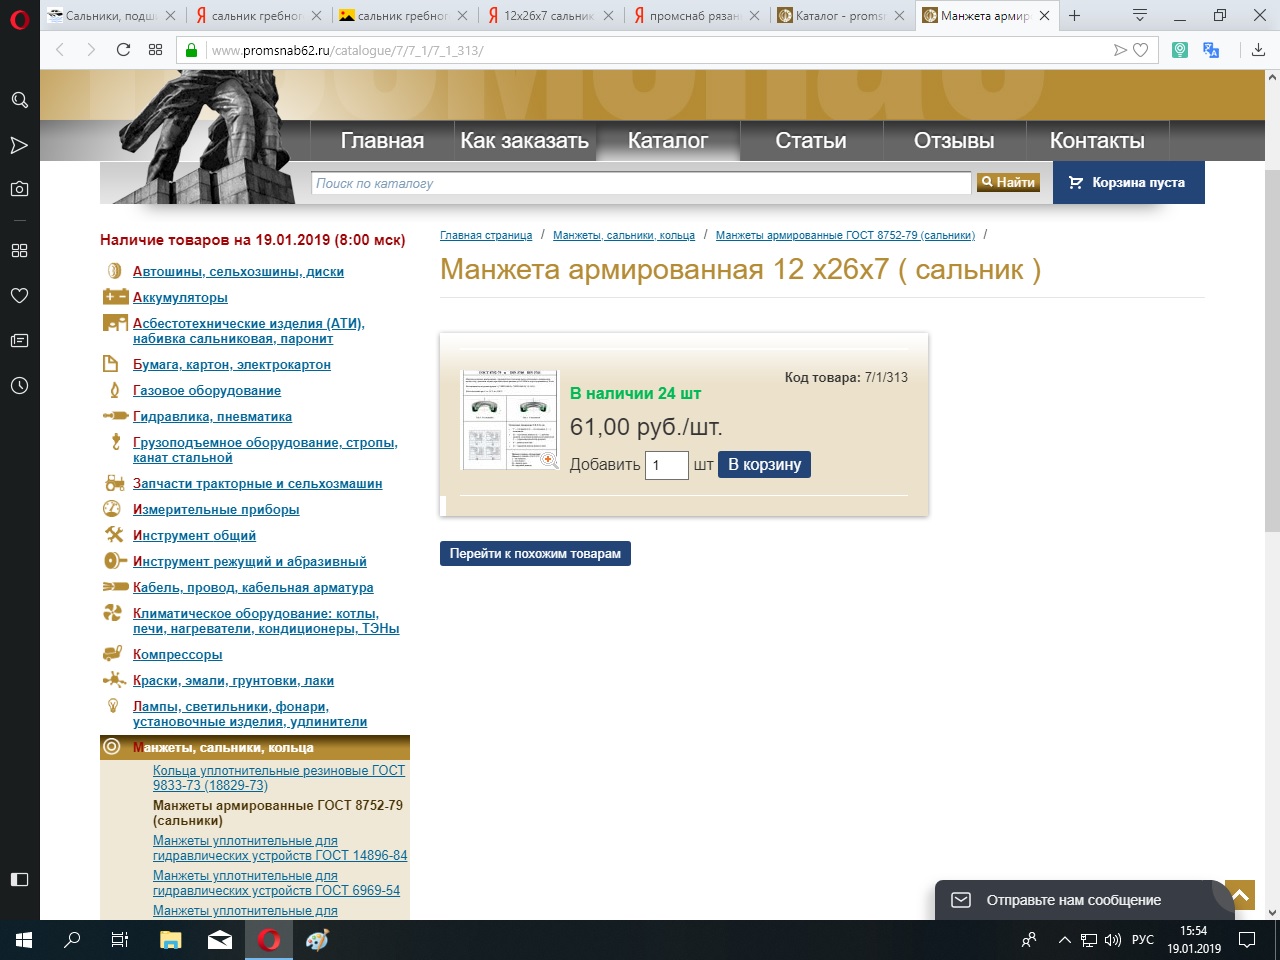1280x960 pixels.
Task: Open Opera snapshot camera tool
Action: pyautogui.click(x=19, y=189)
